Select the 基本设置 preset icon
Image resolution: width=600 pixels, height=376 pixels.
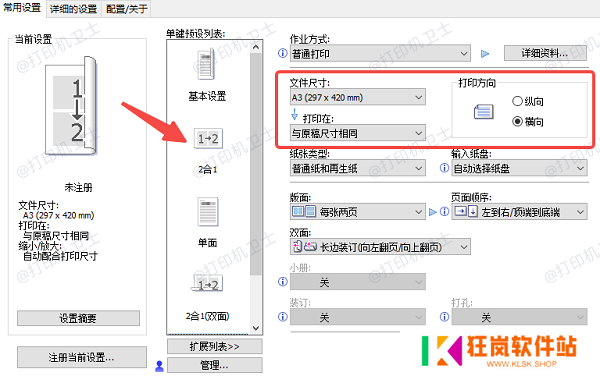207,63
